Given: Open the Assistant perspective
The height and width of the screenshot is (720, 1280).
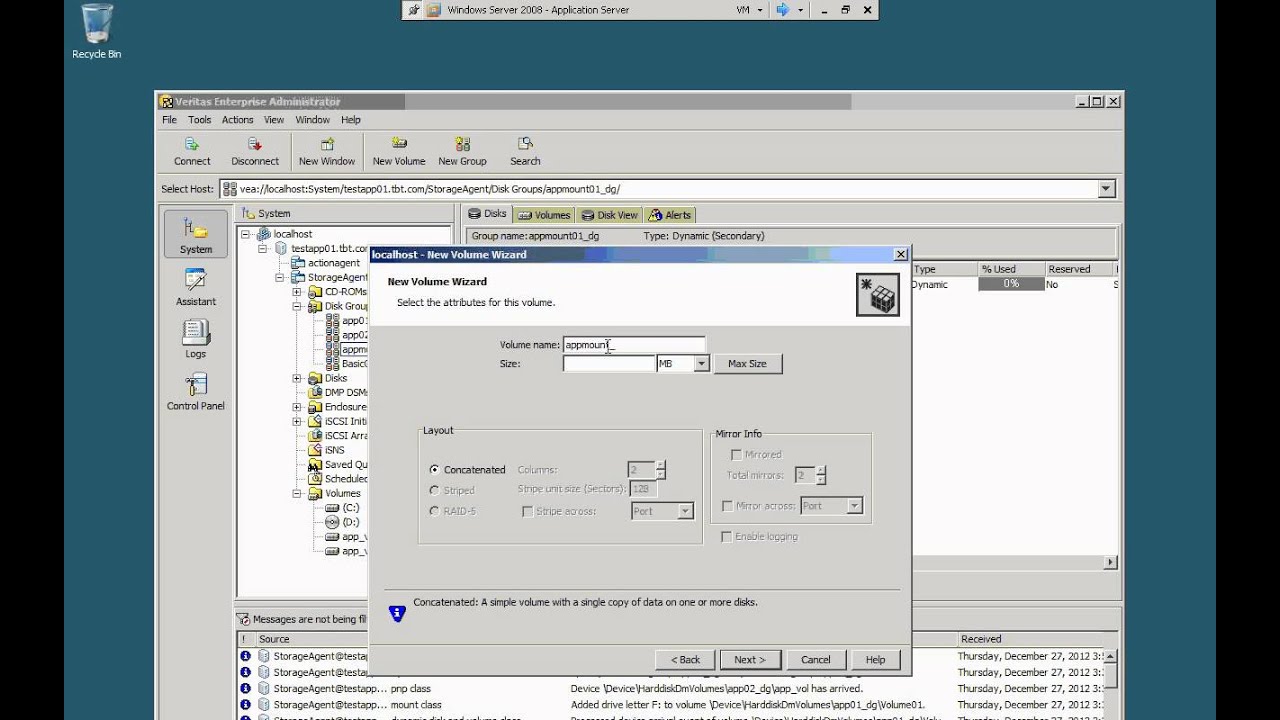Looking at the screenshot, I should point(196,286).
